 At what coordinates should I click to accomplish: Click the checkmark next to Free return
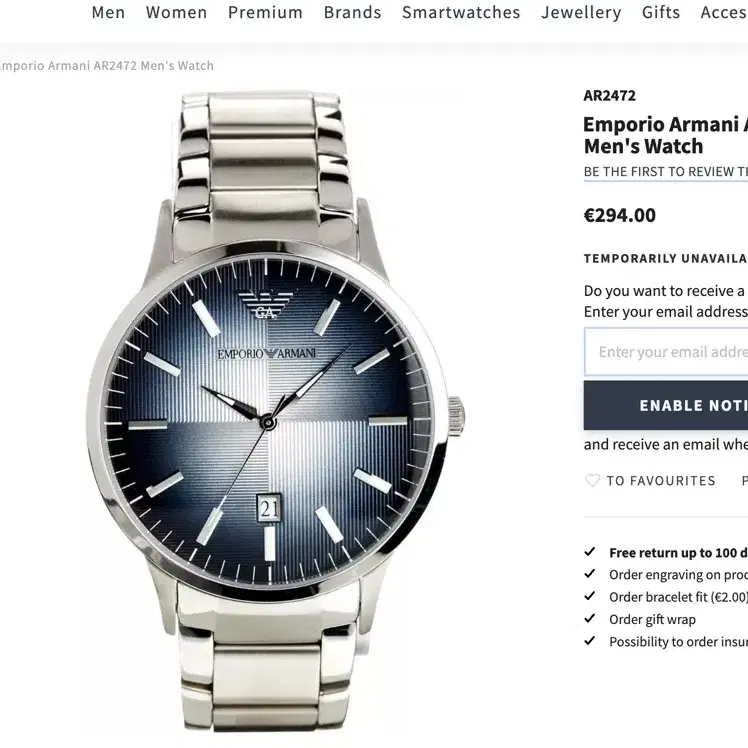[590, 552]
